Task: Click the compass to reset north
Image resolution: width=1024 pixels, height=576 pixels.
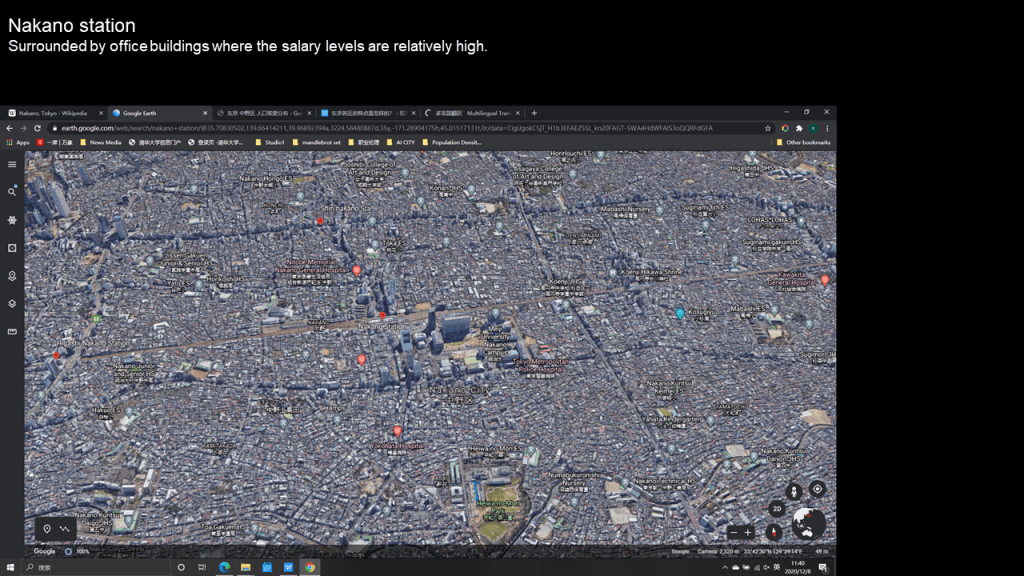Action: pos(773,532)
